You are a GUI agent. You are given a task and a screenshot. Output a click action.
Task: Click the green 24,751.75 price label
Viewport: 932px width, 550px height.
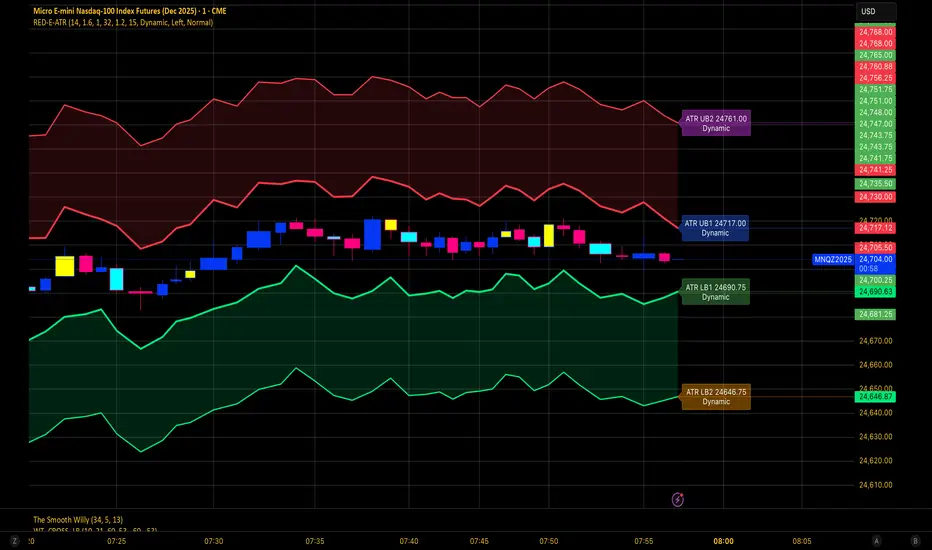(x=876, y=89)
